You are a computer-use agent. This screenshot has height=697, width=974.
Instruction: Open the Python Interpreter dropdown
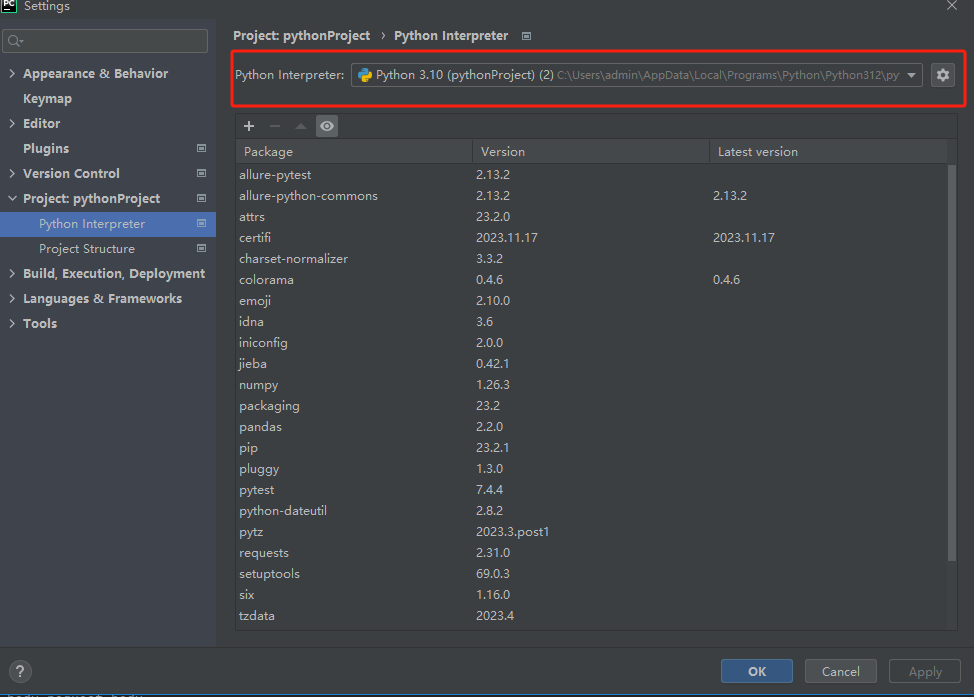(637, 75)
